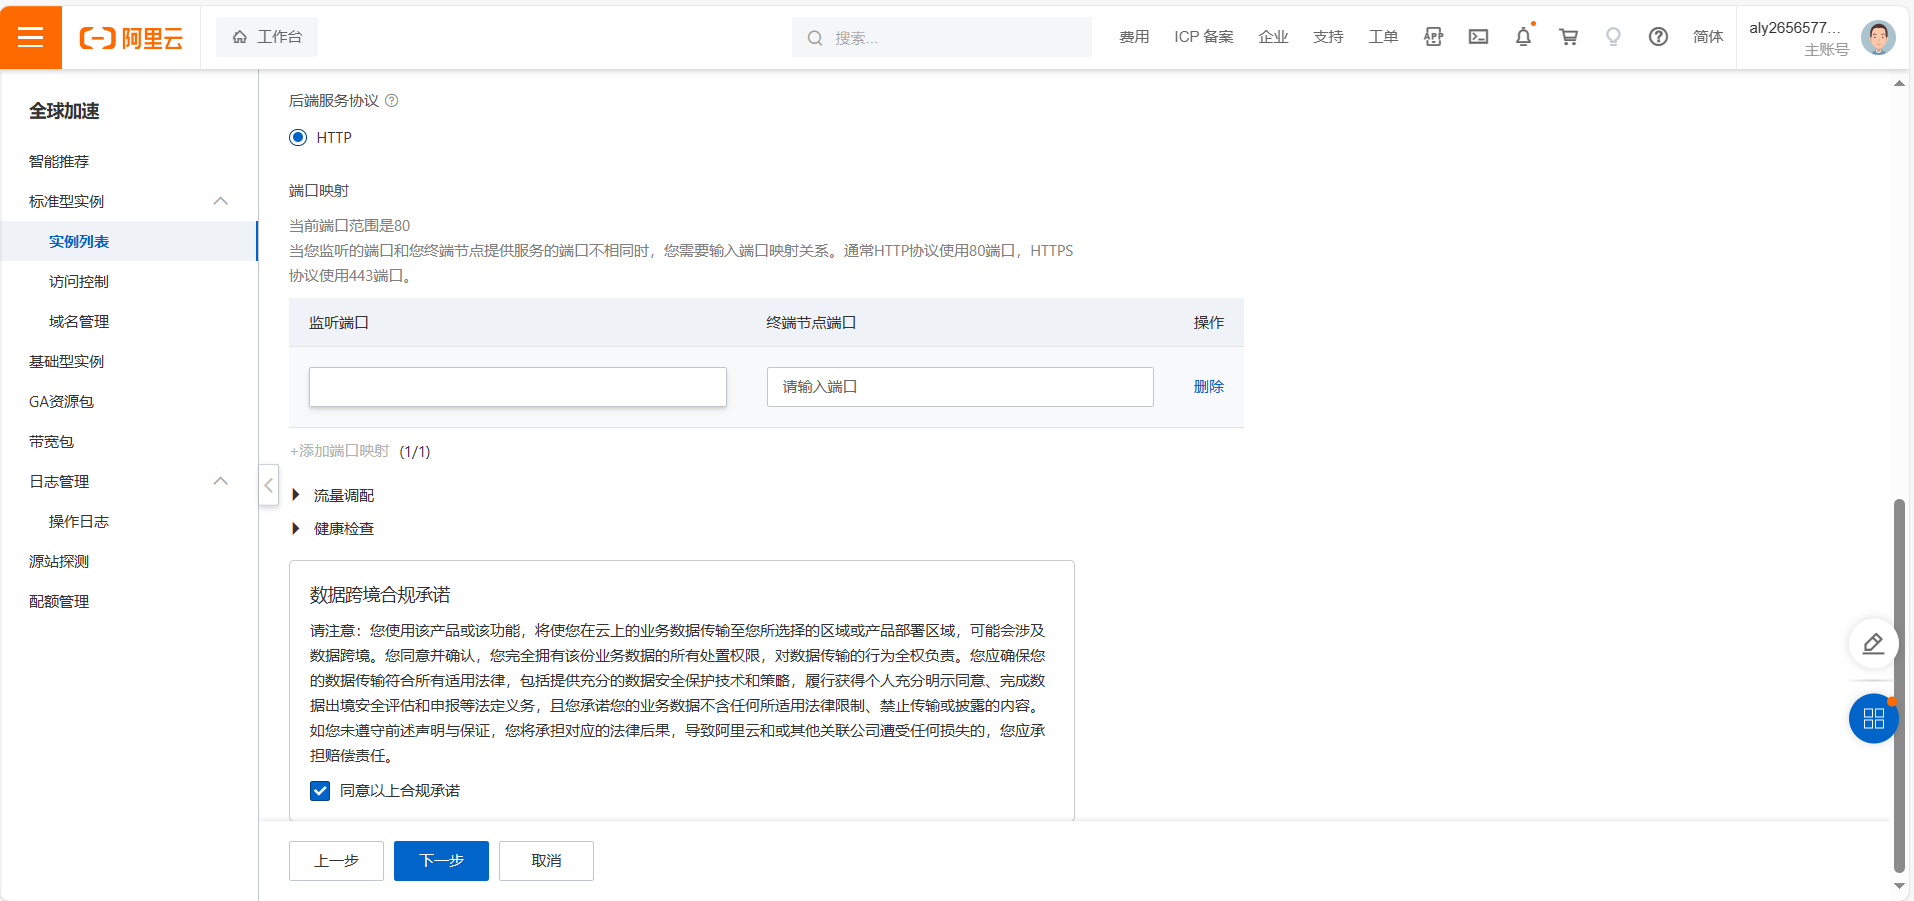Open GA资源包 in sidebar
Image resolution: width=1914 pixels, height=901 pixels.
click(61, 401)
